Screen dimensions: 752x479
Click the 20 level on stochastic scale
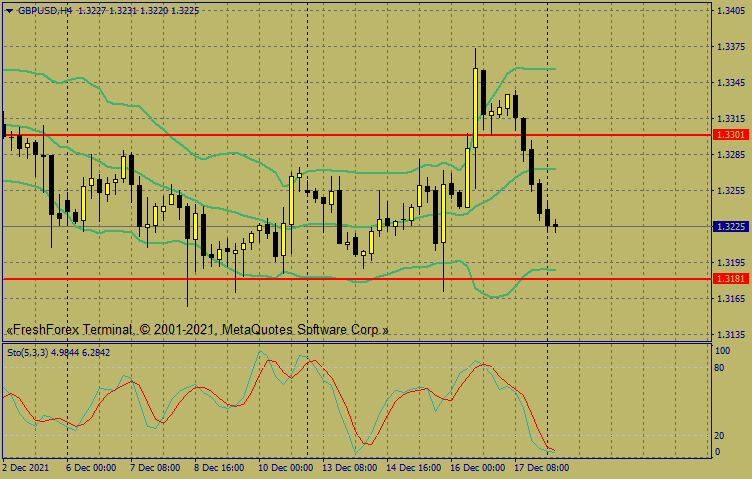[719, 436]
